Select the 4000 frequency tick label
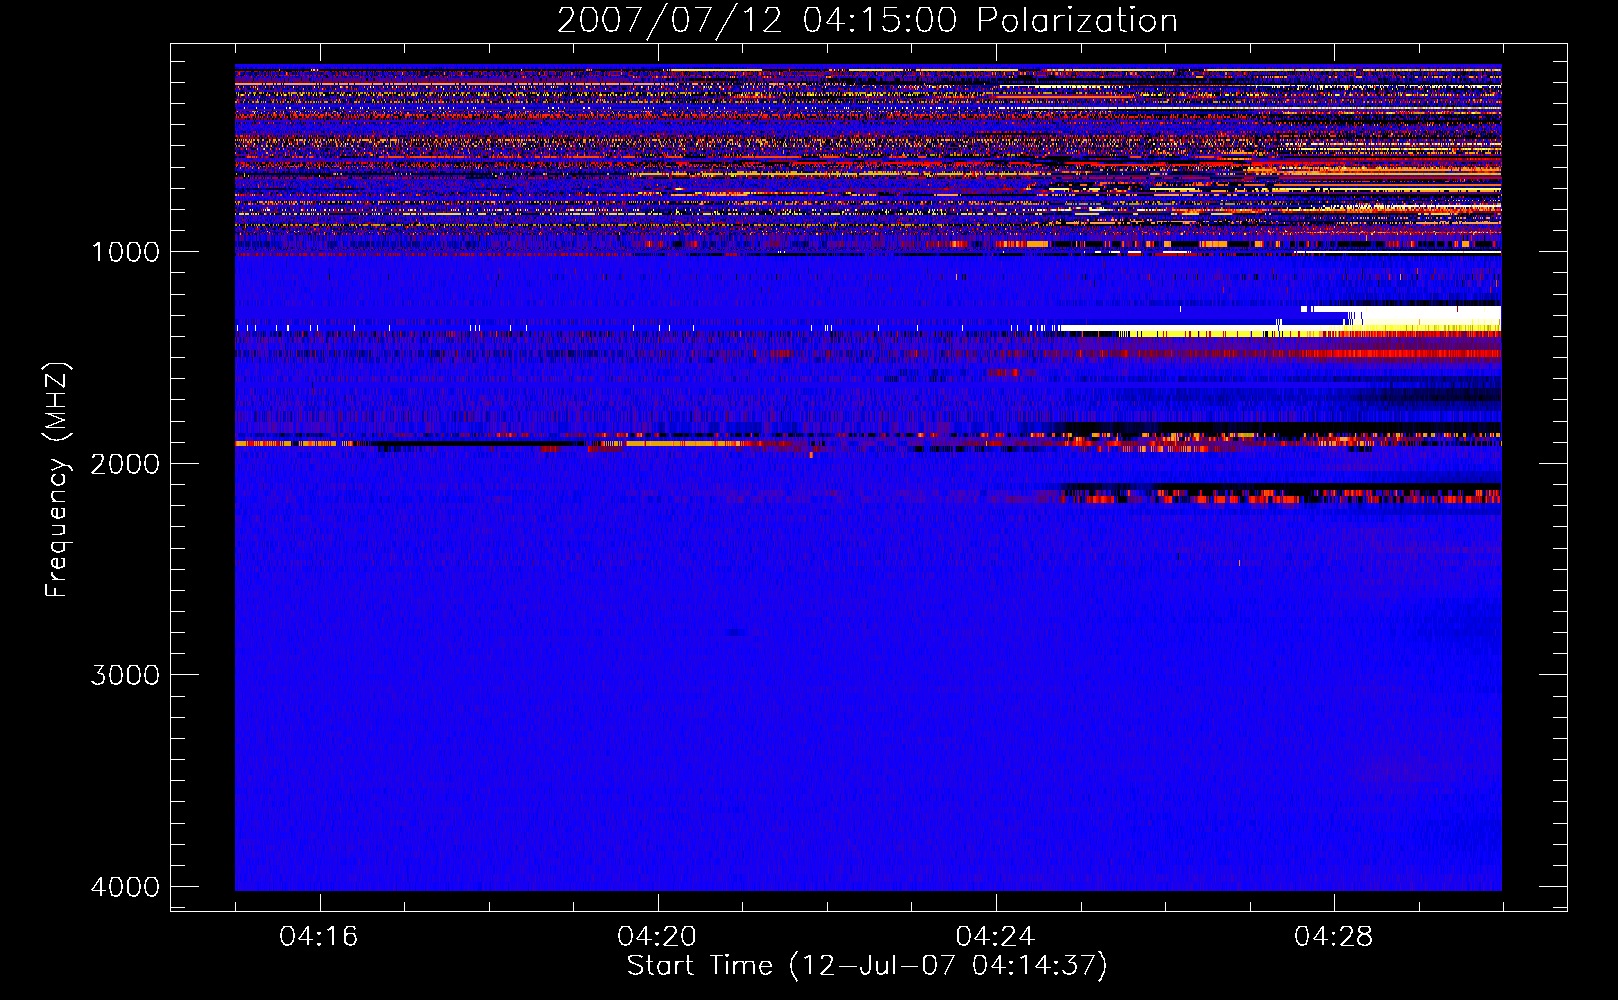The width and height of the screenshot is (1618, 1000). coord(125,887)
